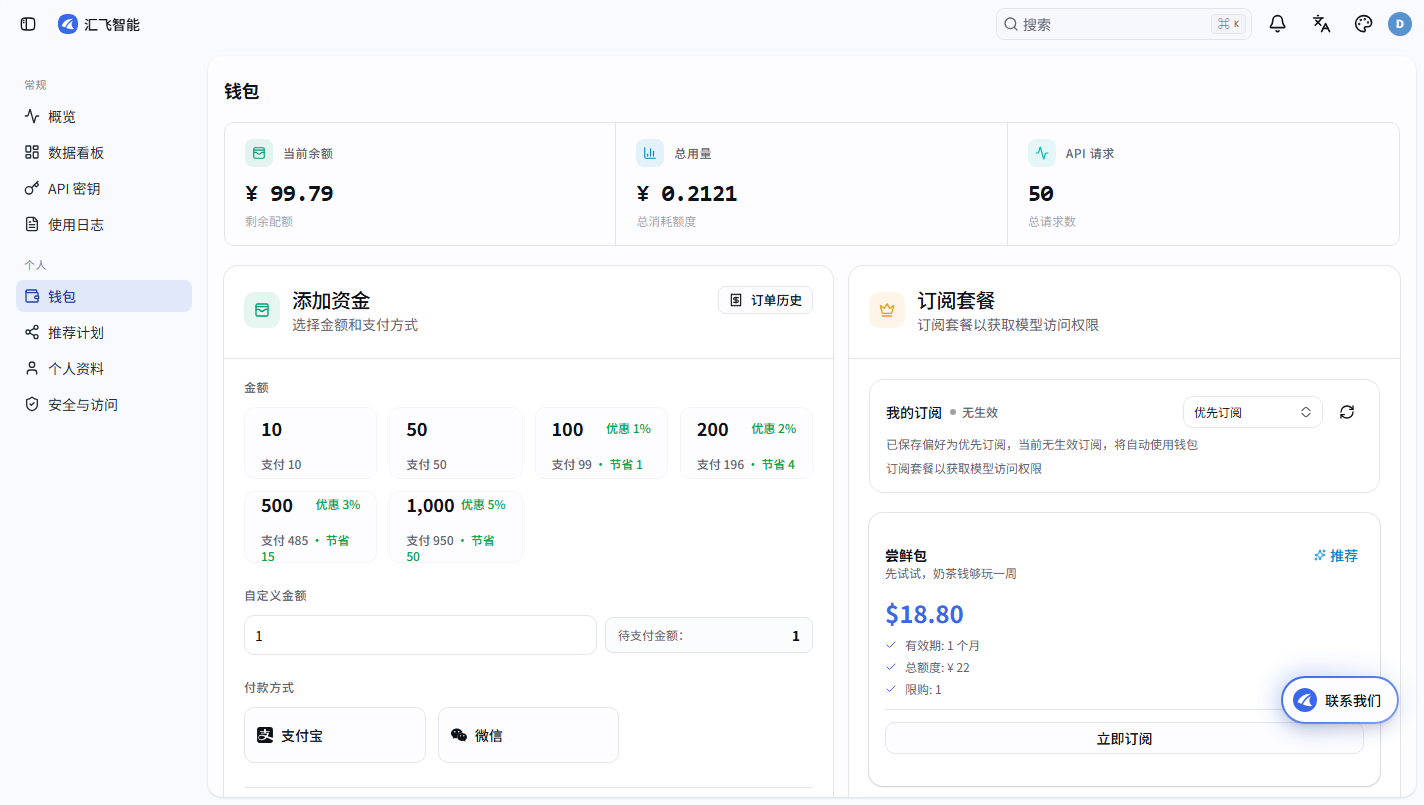The width and height of the screenshot is (1424, 805).
Task: Click 立即订阅 for 尝鲜包
Action: (x=1124, y=739)
